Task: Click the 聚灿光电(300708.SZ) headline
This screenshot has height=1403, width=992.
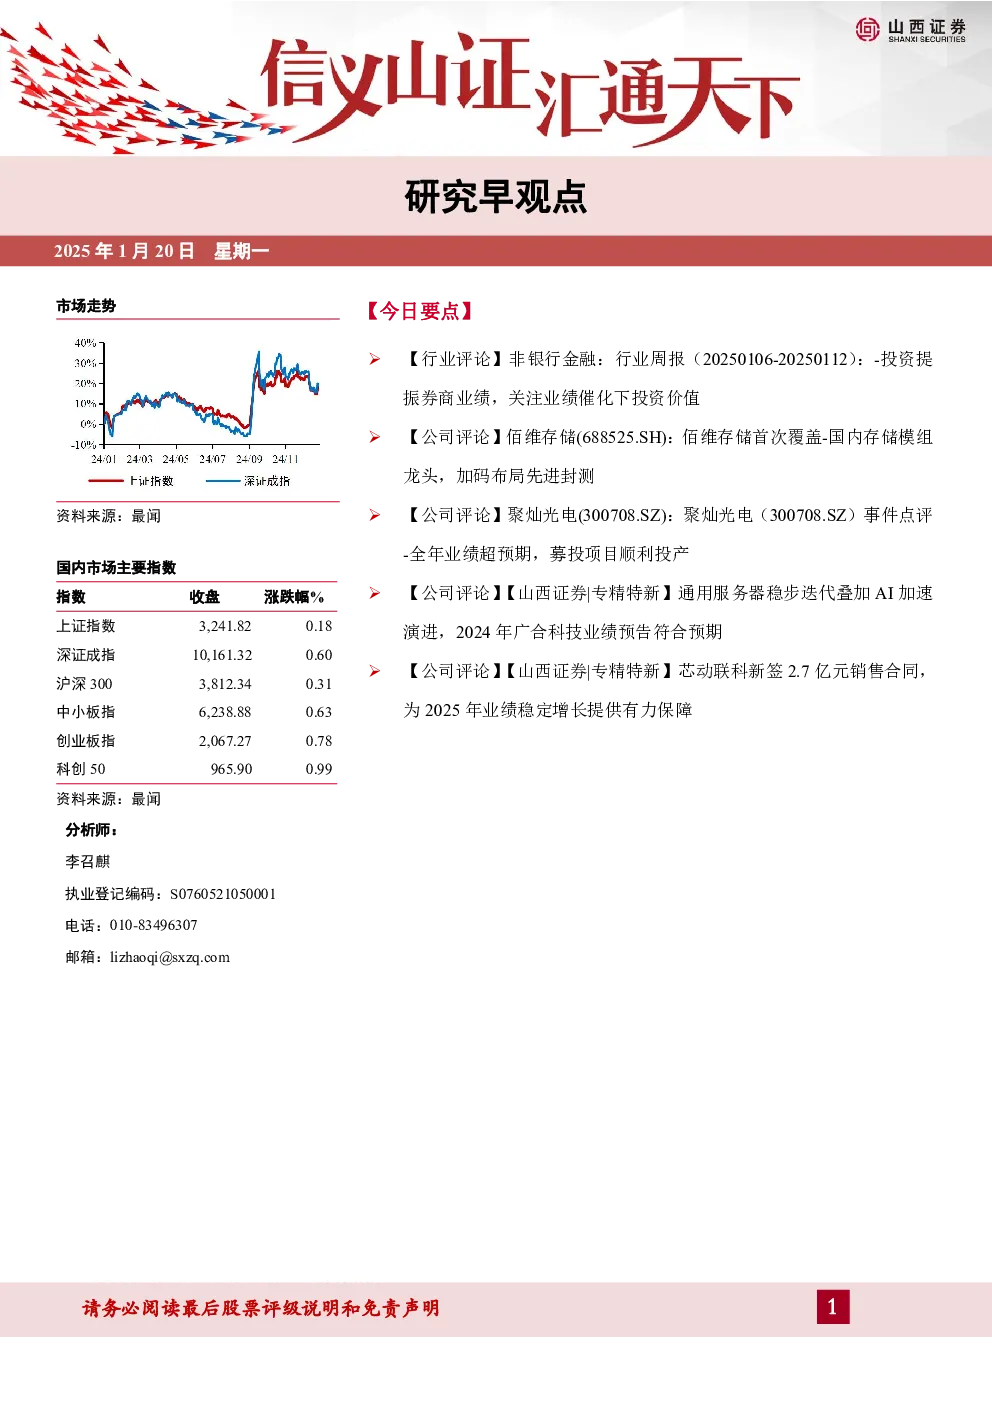Action: point(668,534)
